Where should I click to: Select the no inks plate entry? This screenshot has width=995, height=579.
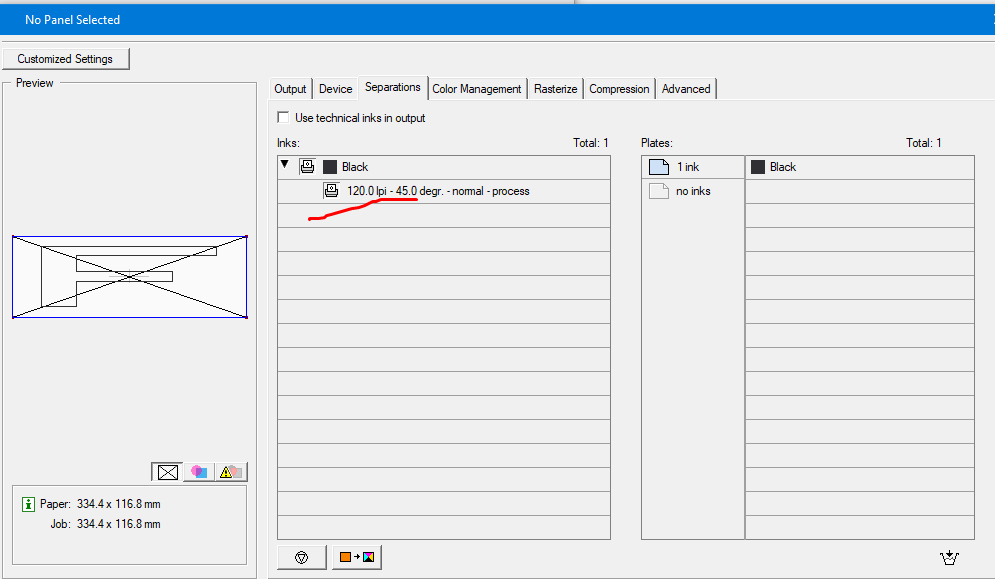pyautogui.click(x=693, y=191)
